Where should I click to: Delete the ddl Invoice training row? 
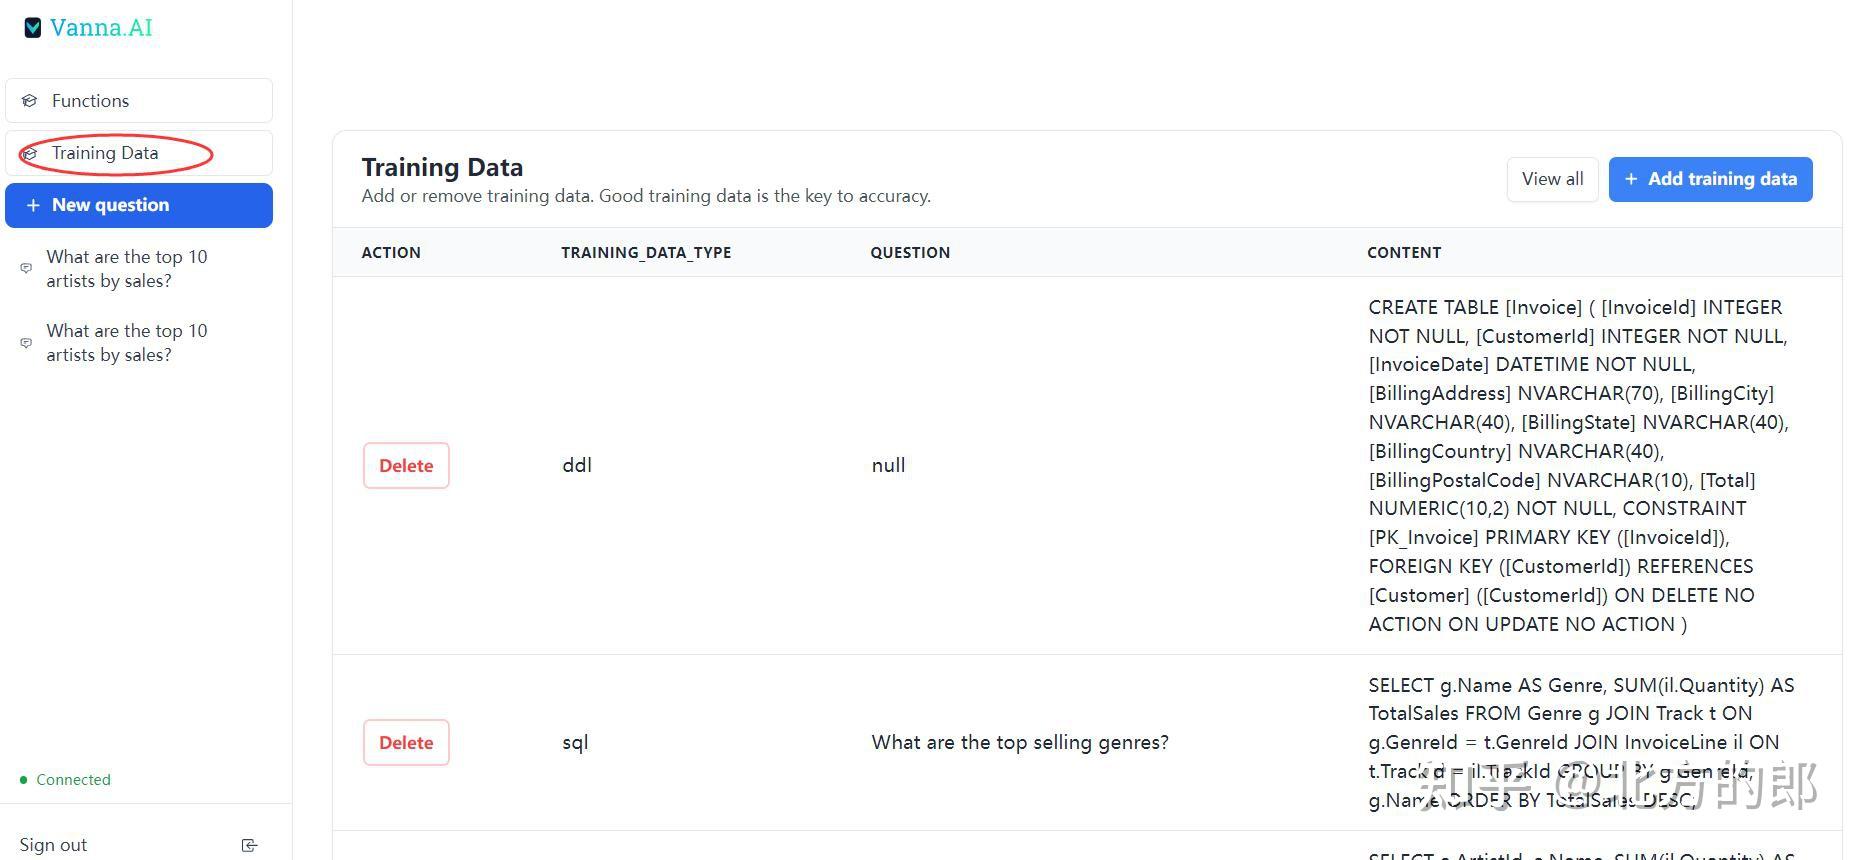click(x=406, y=466)
